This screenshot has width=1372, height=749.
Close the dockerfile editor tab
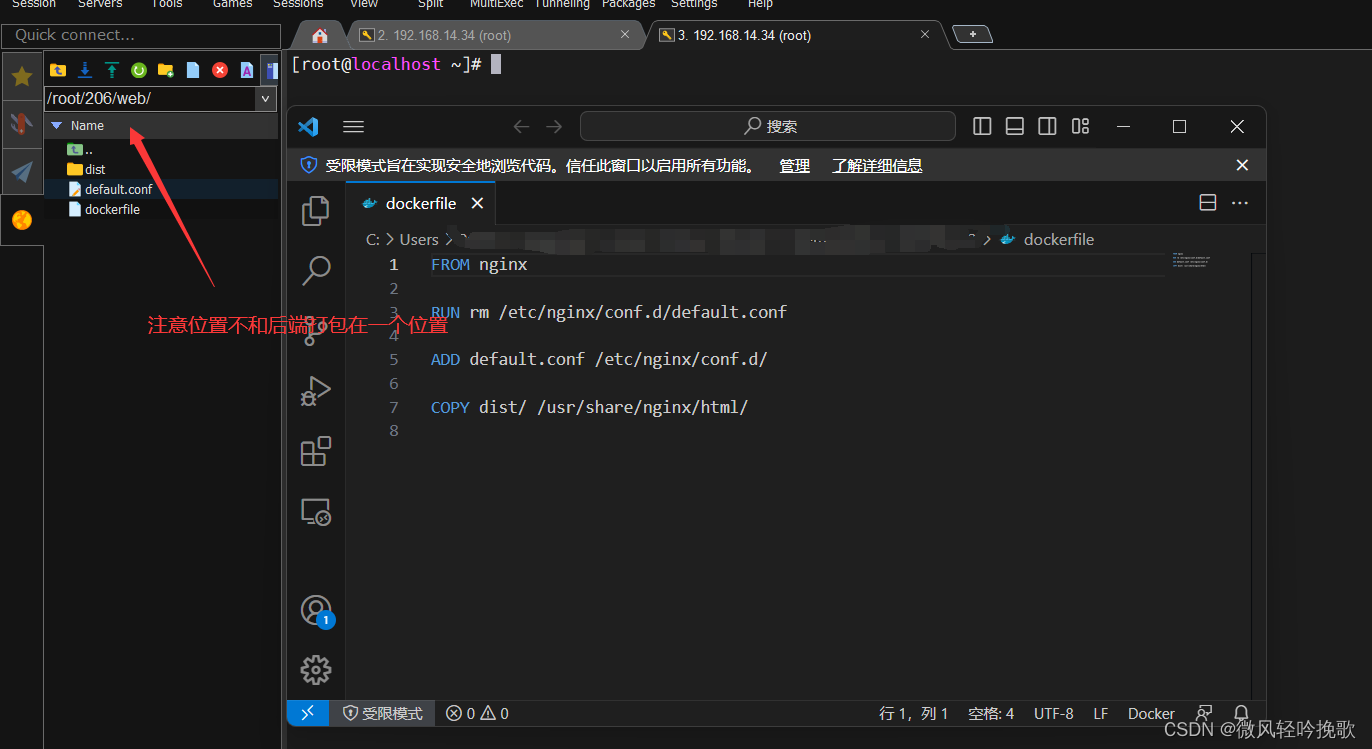tap(477, 203)
